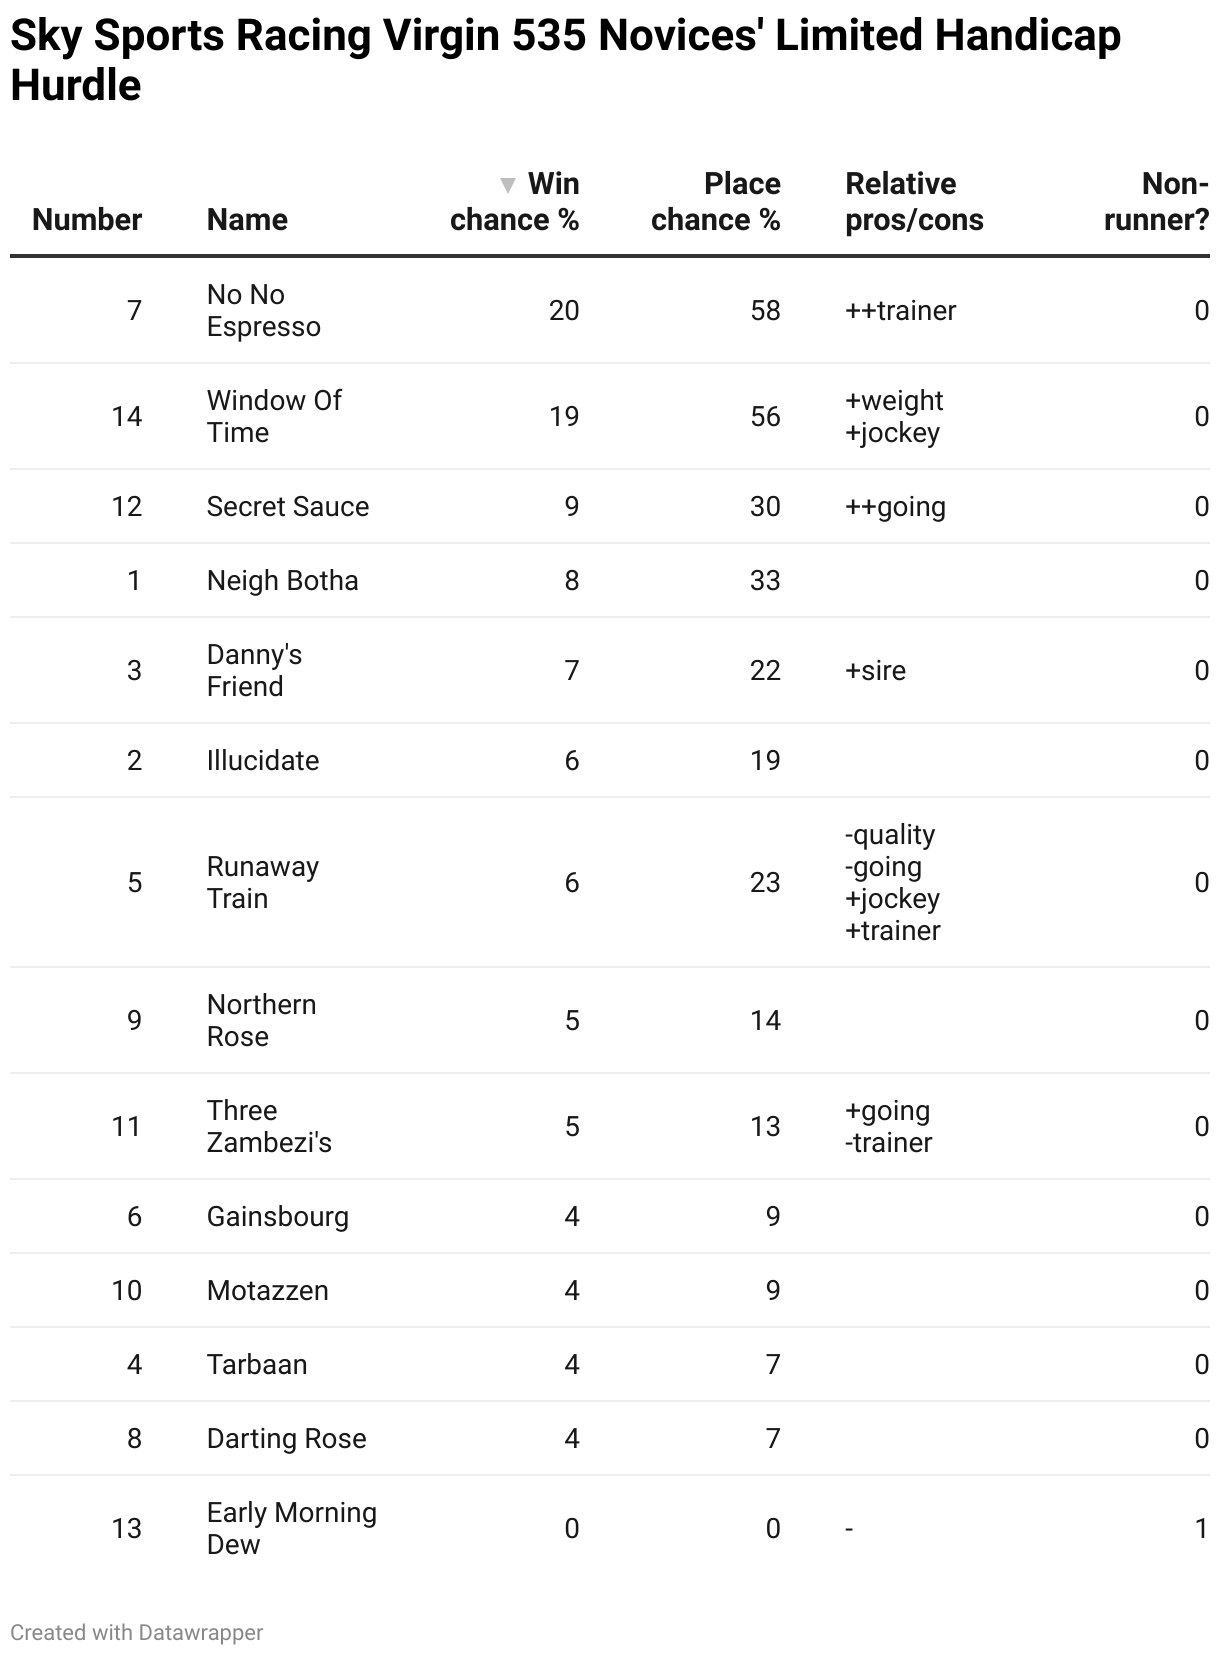Sort table by Number column header

[87, 220]
